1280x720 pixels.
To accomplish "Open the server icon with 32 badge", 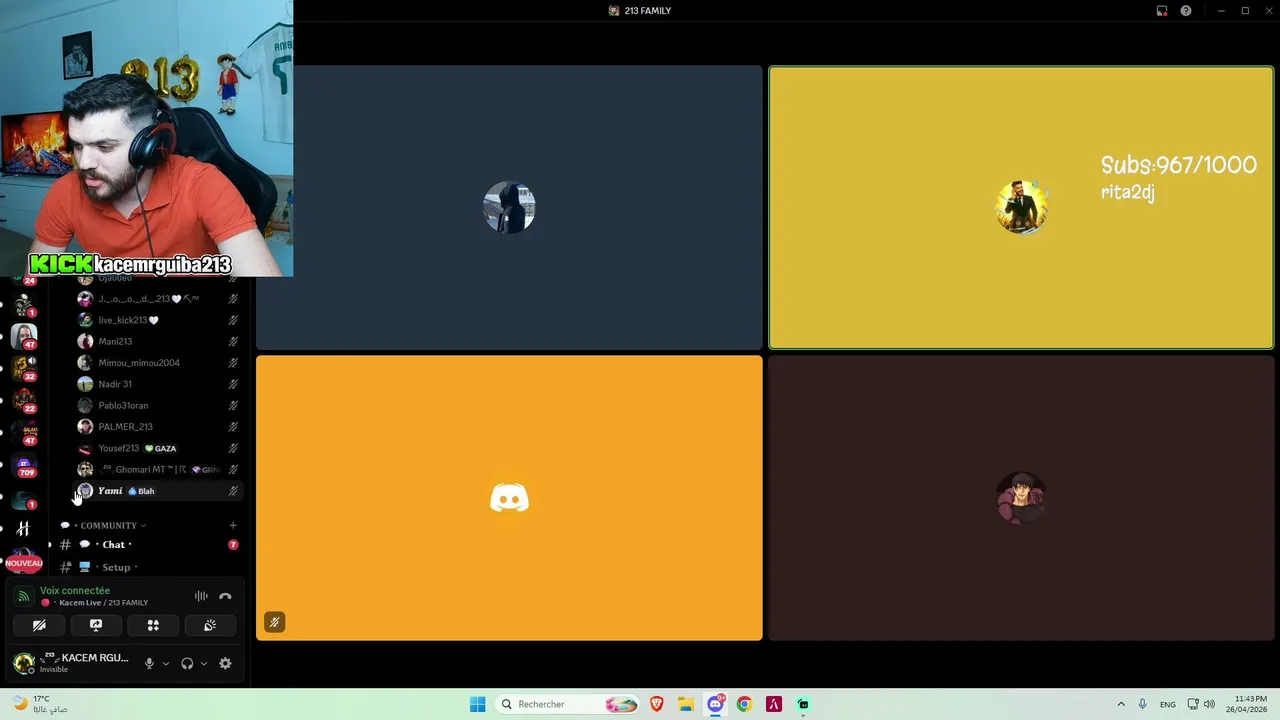I will [24, 367].
